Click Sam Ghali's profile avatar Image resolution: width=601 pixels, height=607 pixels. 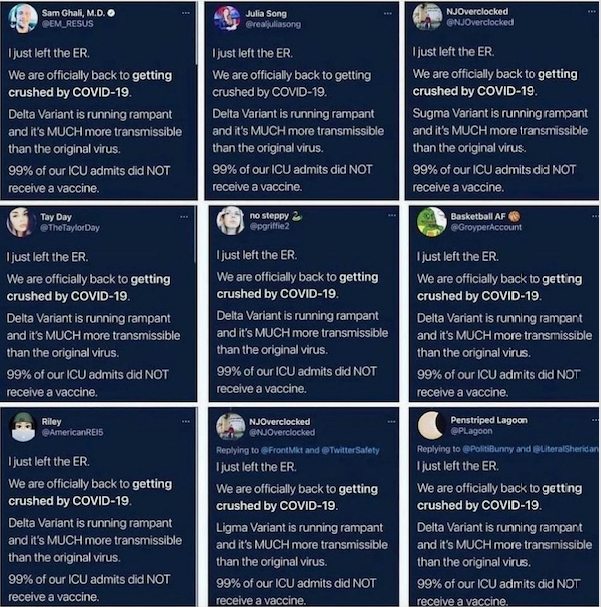(x=23, y=17)
